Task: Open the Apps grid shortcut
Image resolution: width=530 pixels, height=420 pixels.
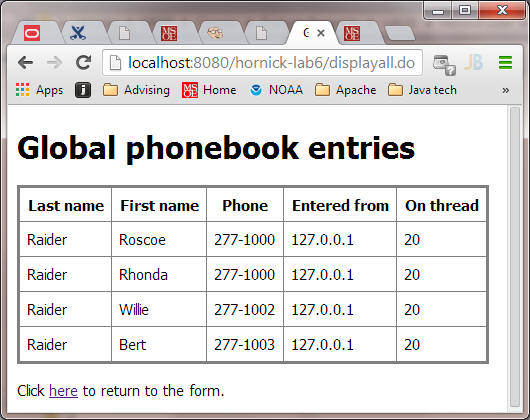Action: click(39, 90)
